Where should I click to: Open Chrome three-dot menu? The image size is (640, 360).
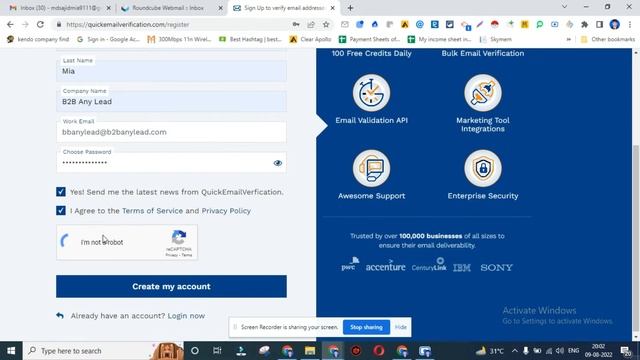click(x=630, y=24)
